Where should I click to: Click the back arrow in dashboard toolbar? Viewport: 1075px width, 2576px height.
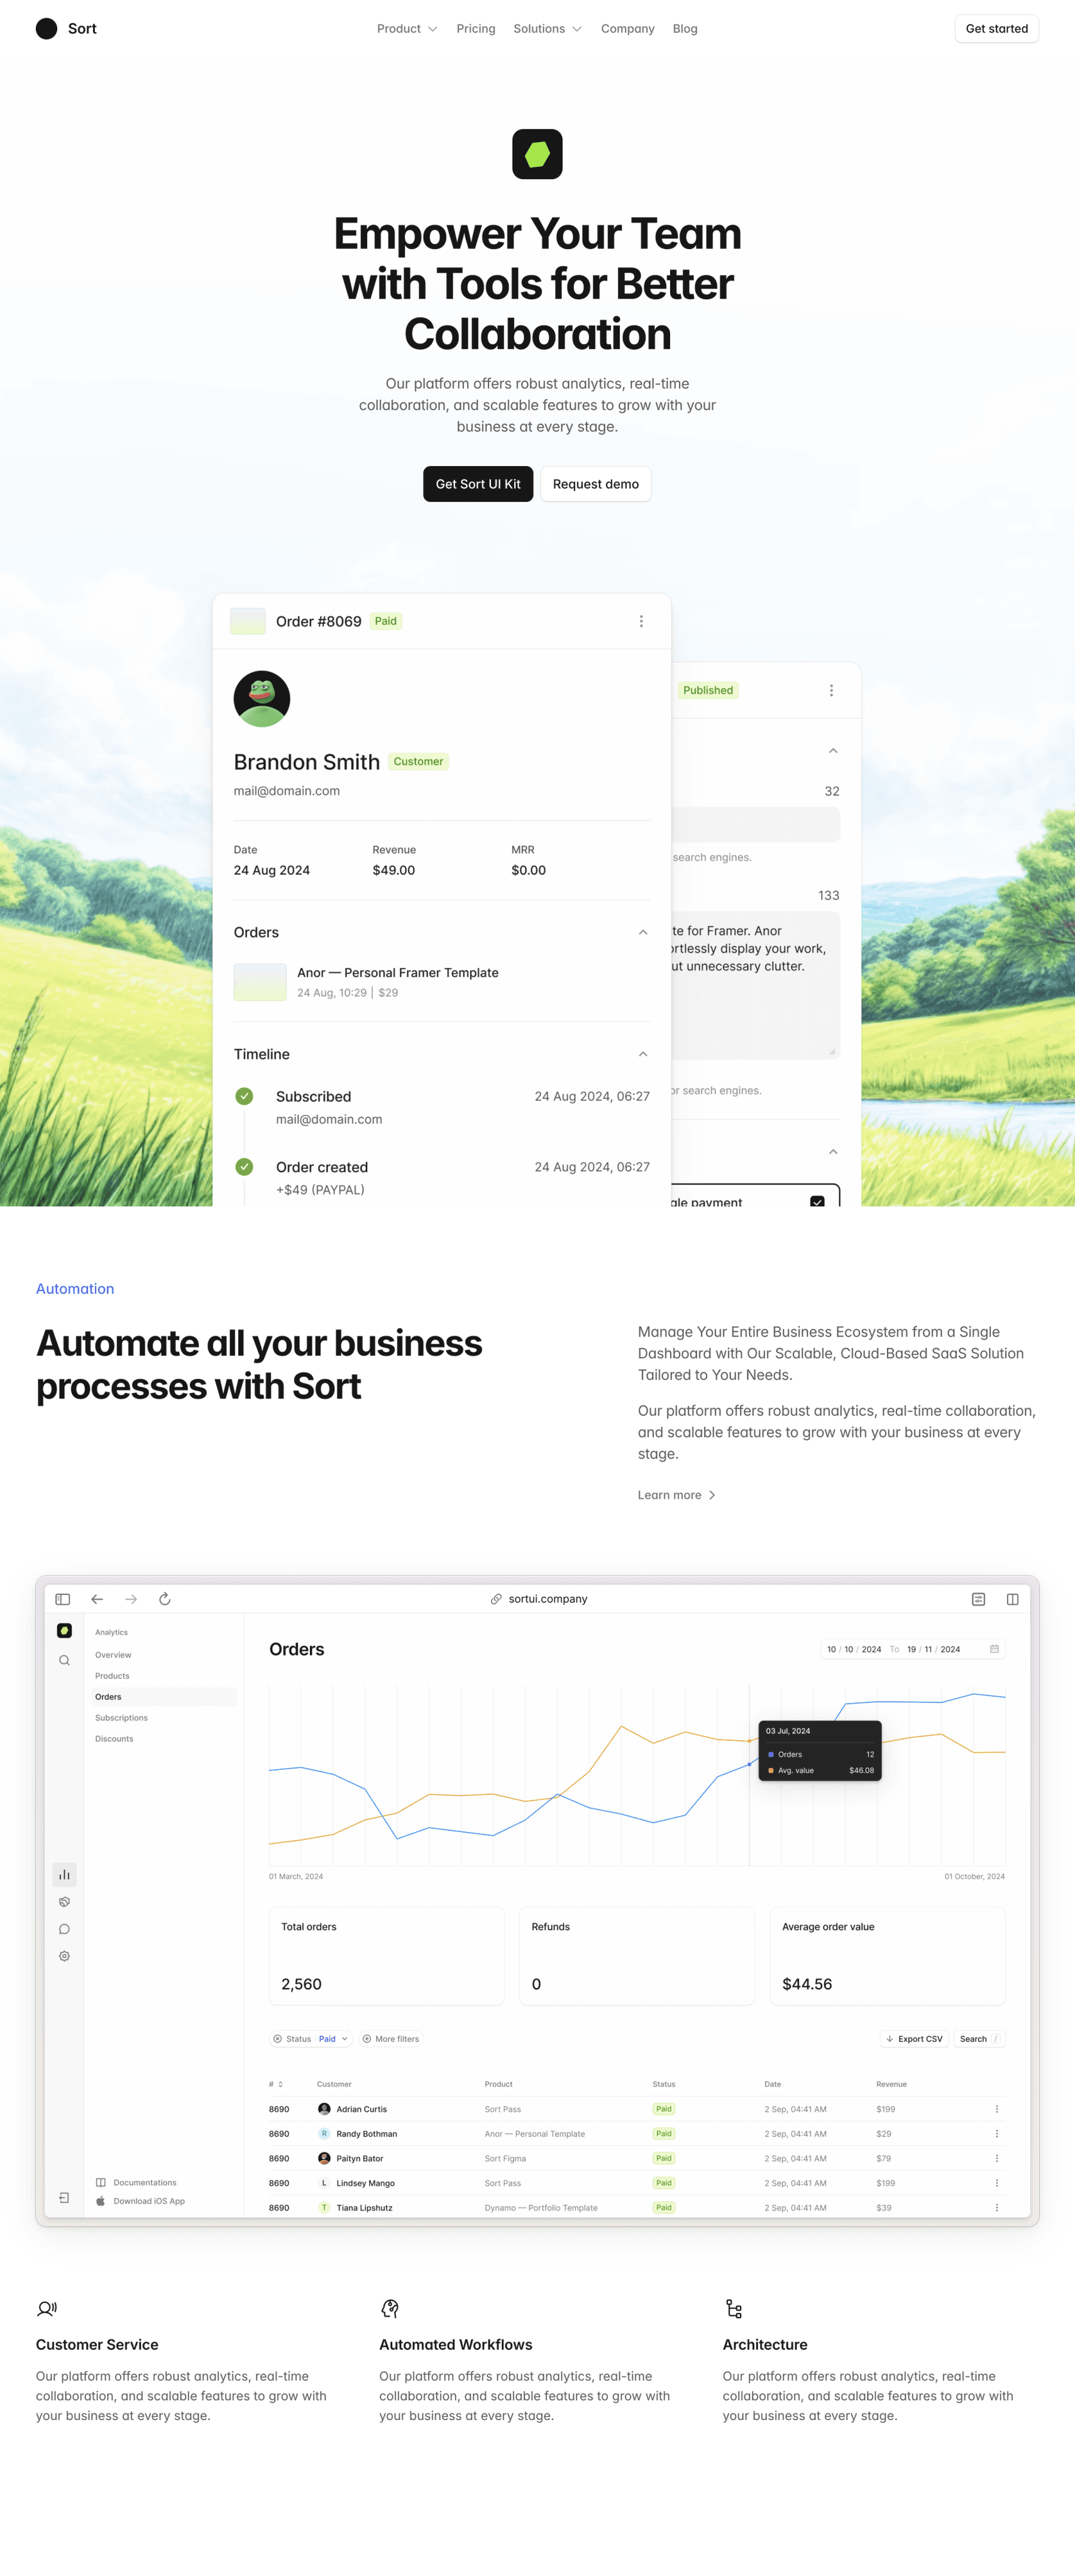tap(97, 1599)
